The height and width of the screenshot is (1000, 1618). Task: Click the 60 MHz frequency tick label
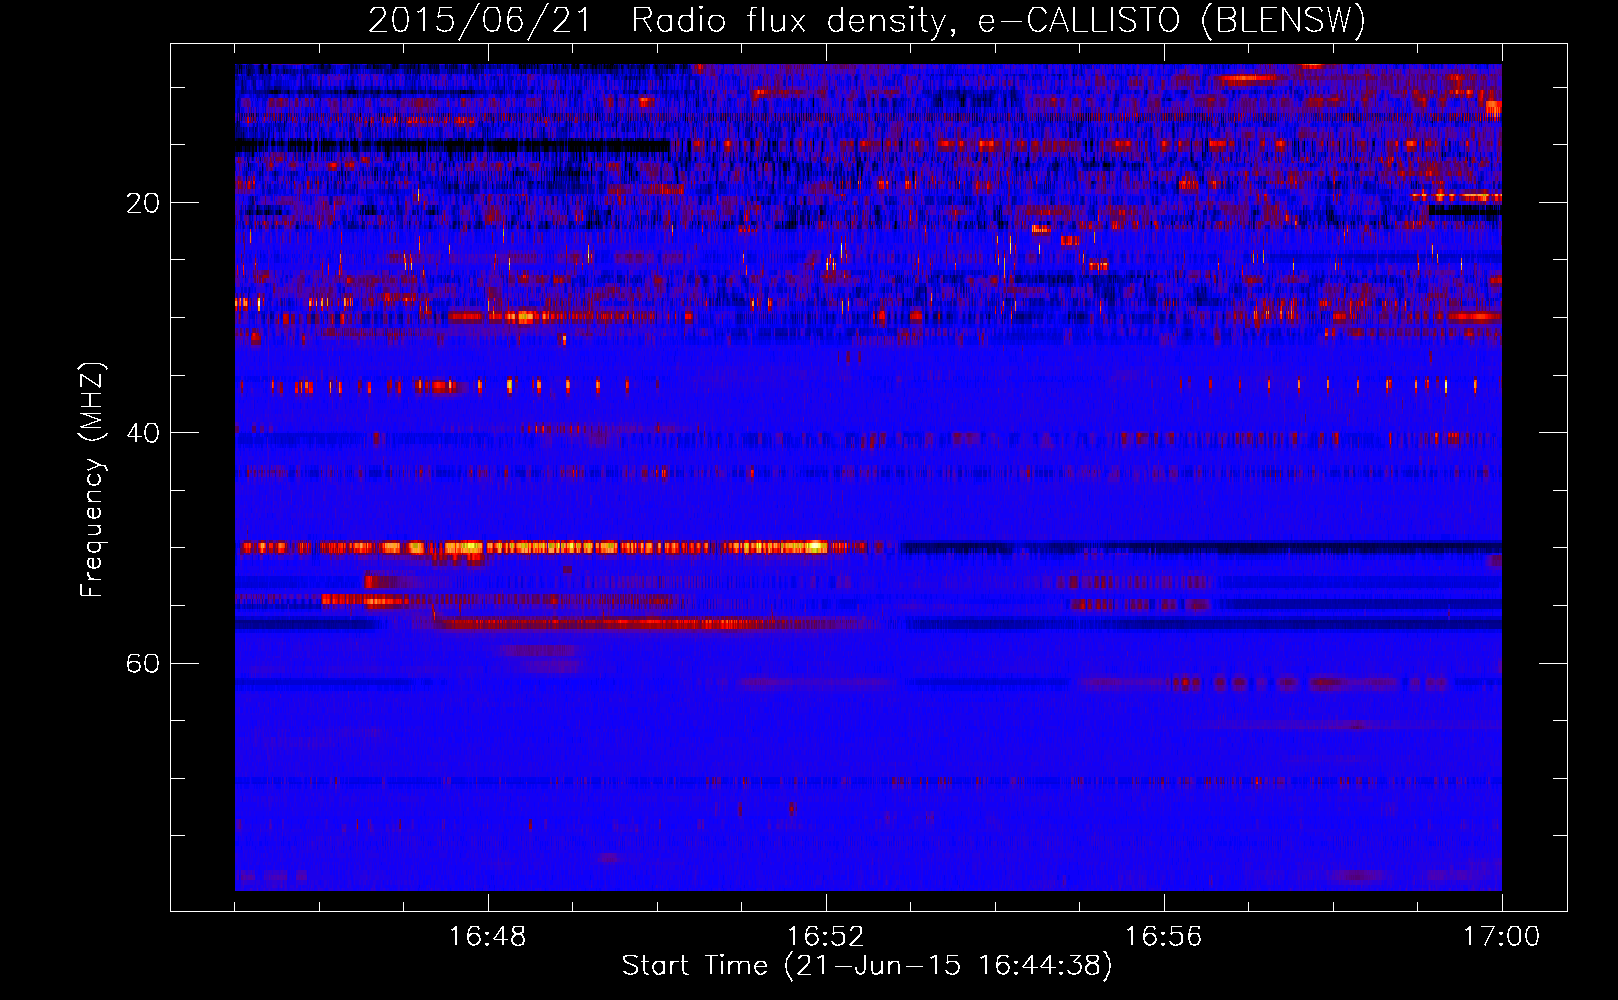[143, 664]
